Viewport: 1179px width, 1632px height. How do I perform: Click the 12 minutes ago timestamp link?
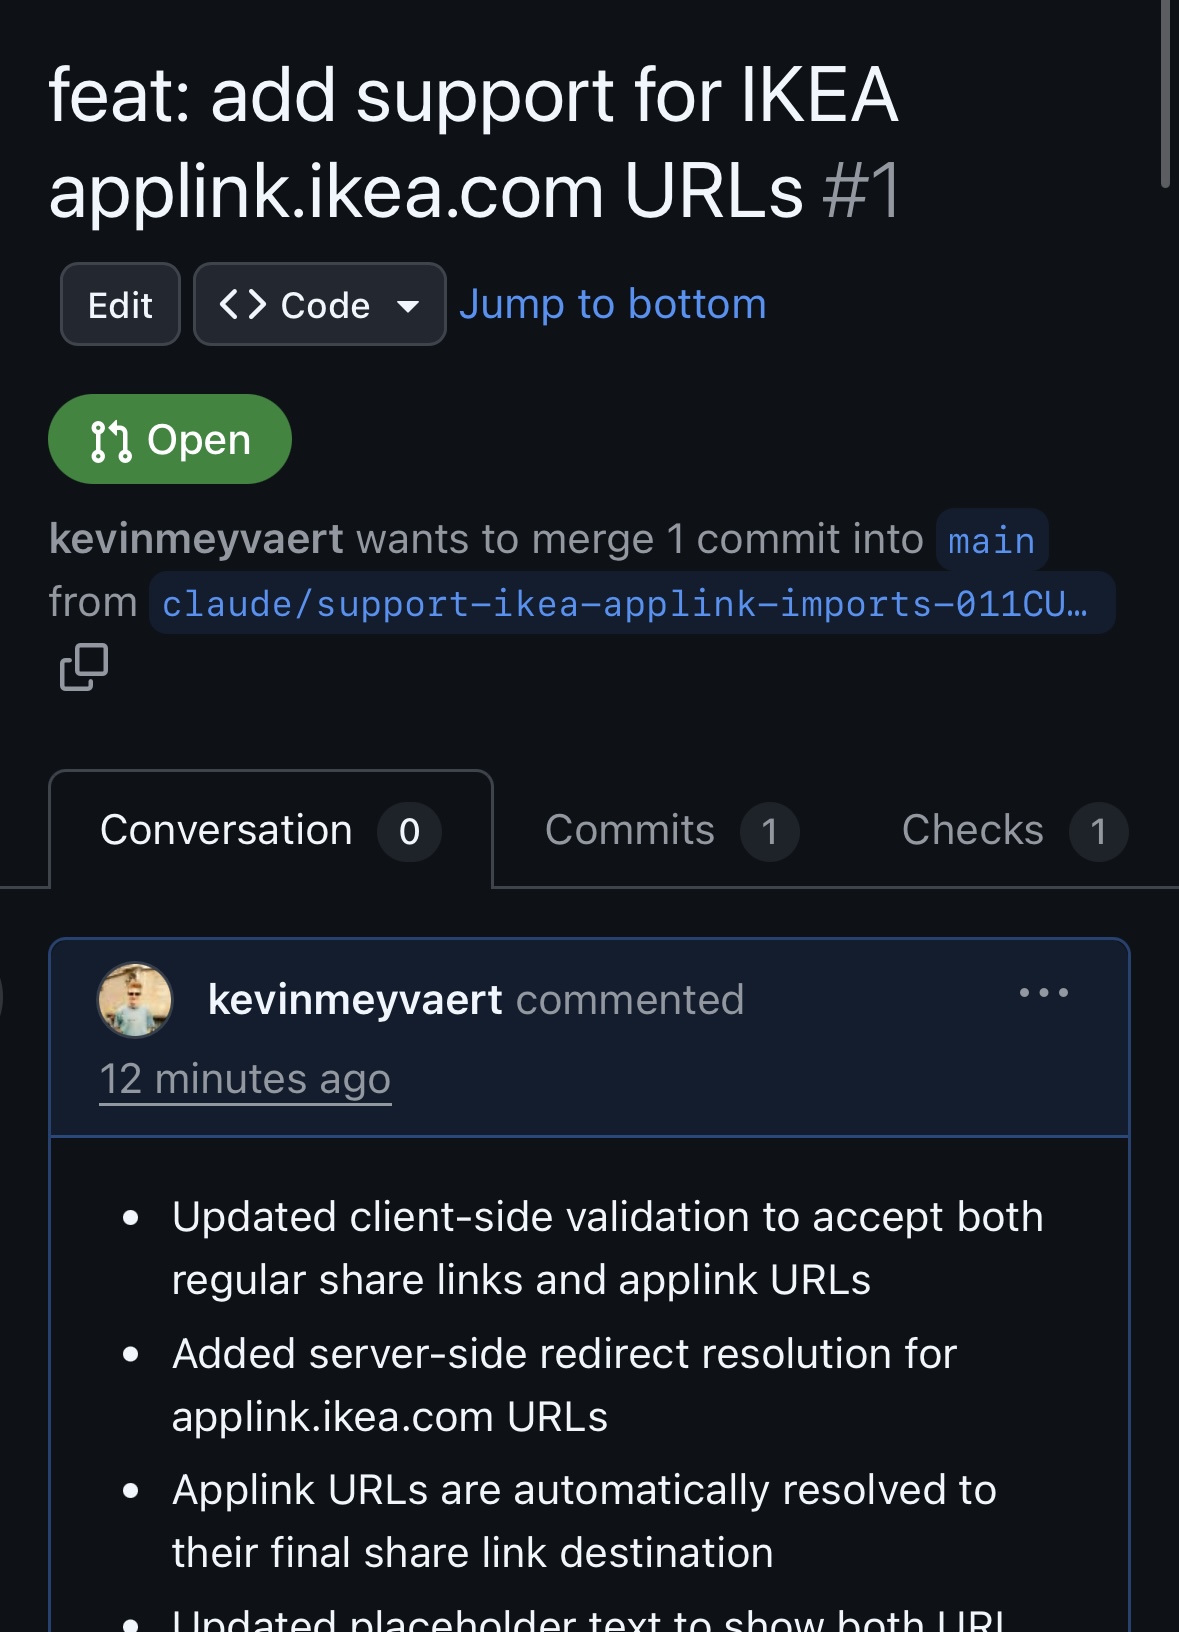(x=244, y=1078)
